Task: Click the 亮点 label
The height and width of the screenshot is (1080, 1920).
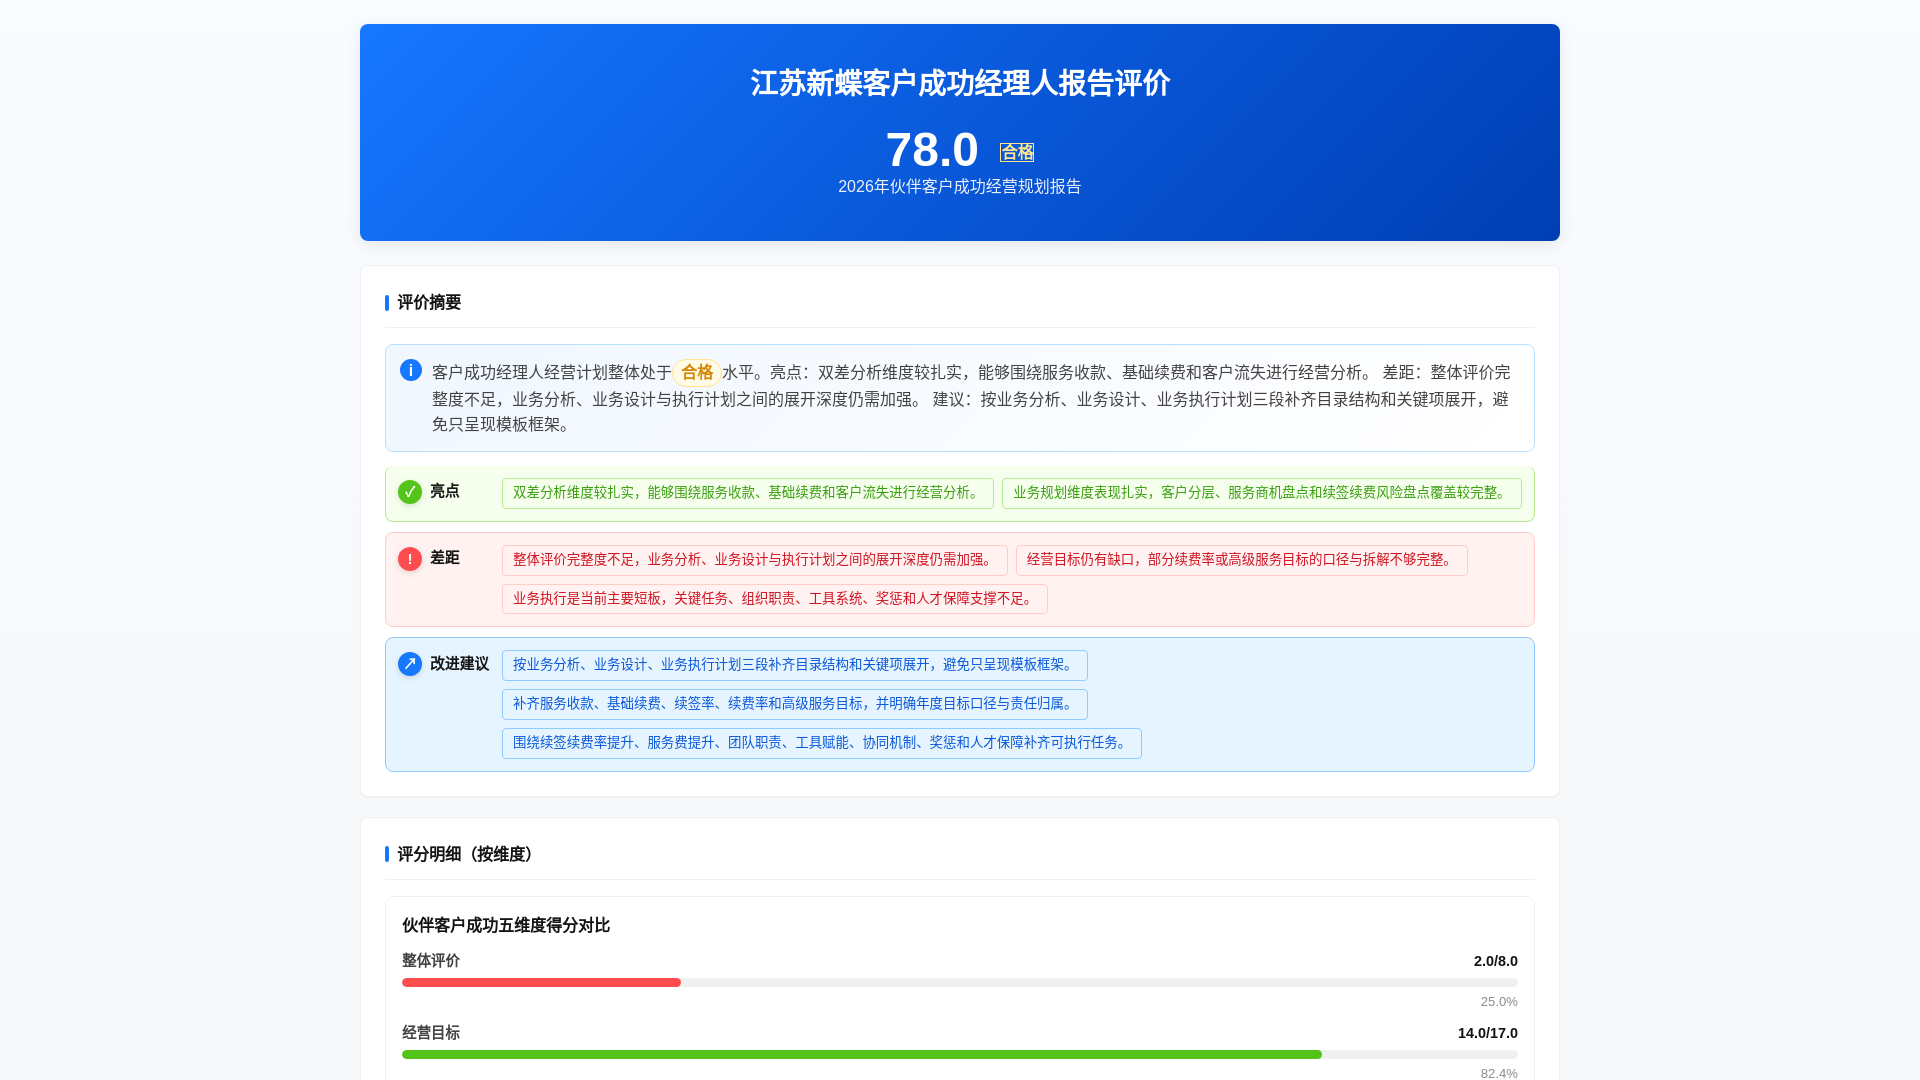Action: click(445, 491)
